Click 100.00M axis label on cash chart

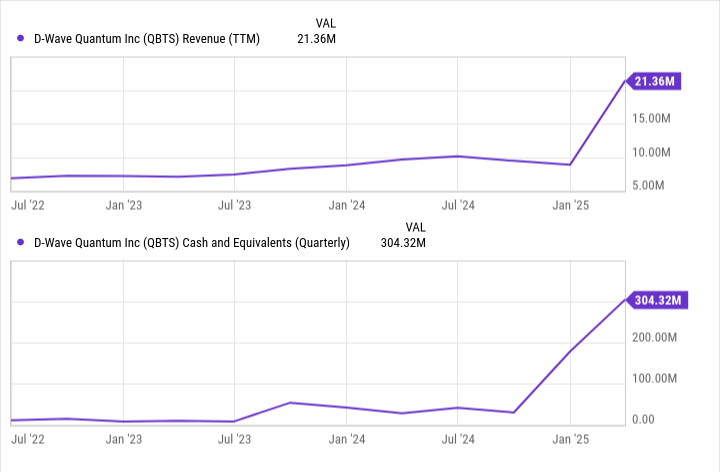654,378
